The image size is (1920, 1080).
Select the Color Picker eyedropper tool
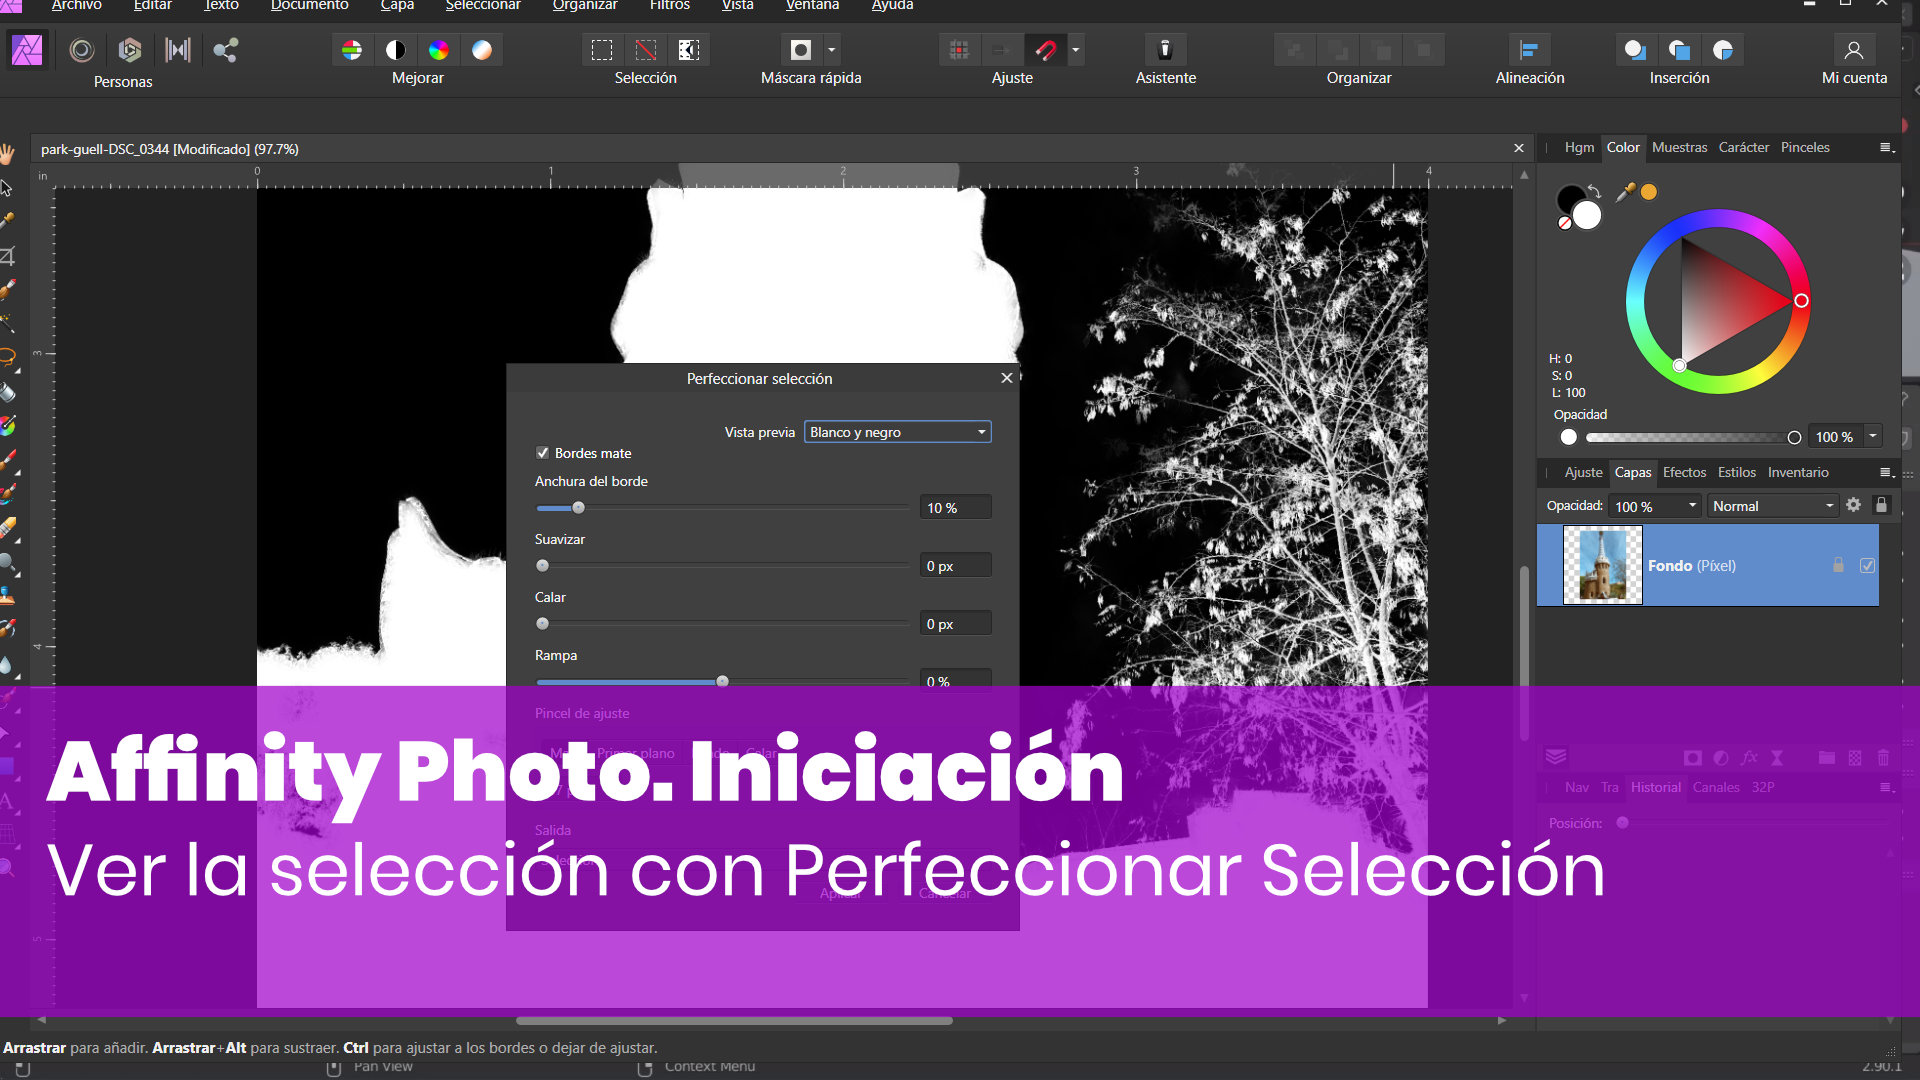point(8,221)
